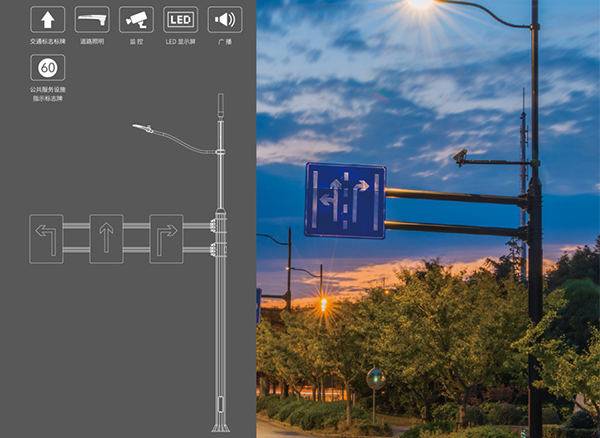Click the distant orange street light
This screenshot has height=438, width=600.
[x=322, y=303]
